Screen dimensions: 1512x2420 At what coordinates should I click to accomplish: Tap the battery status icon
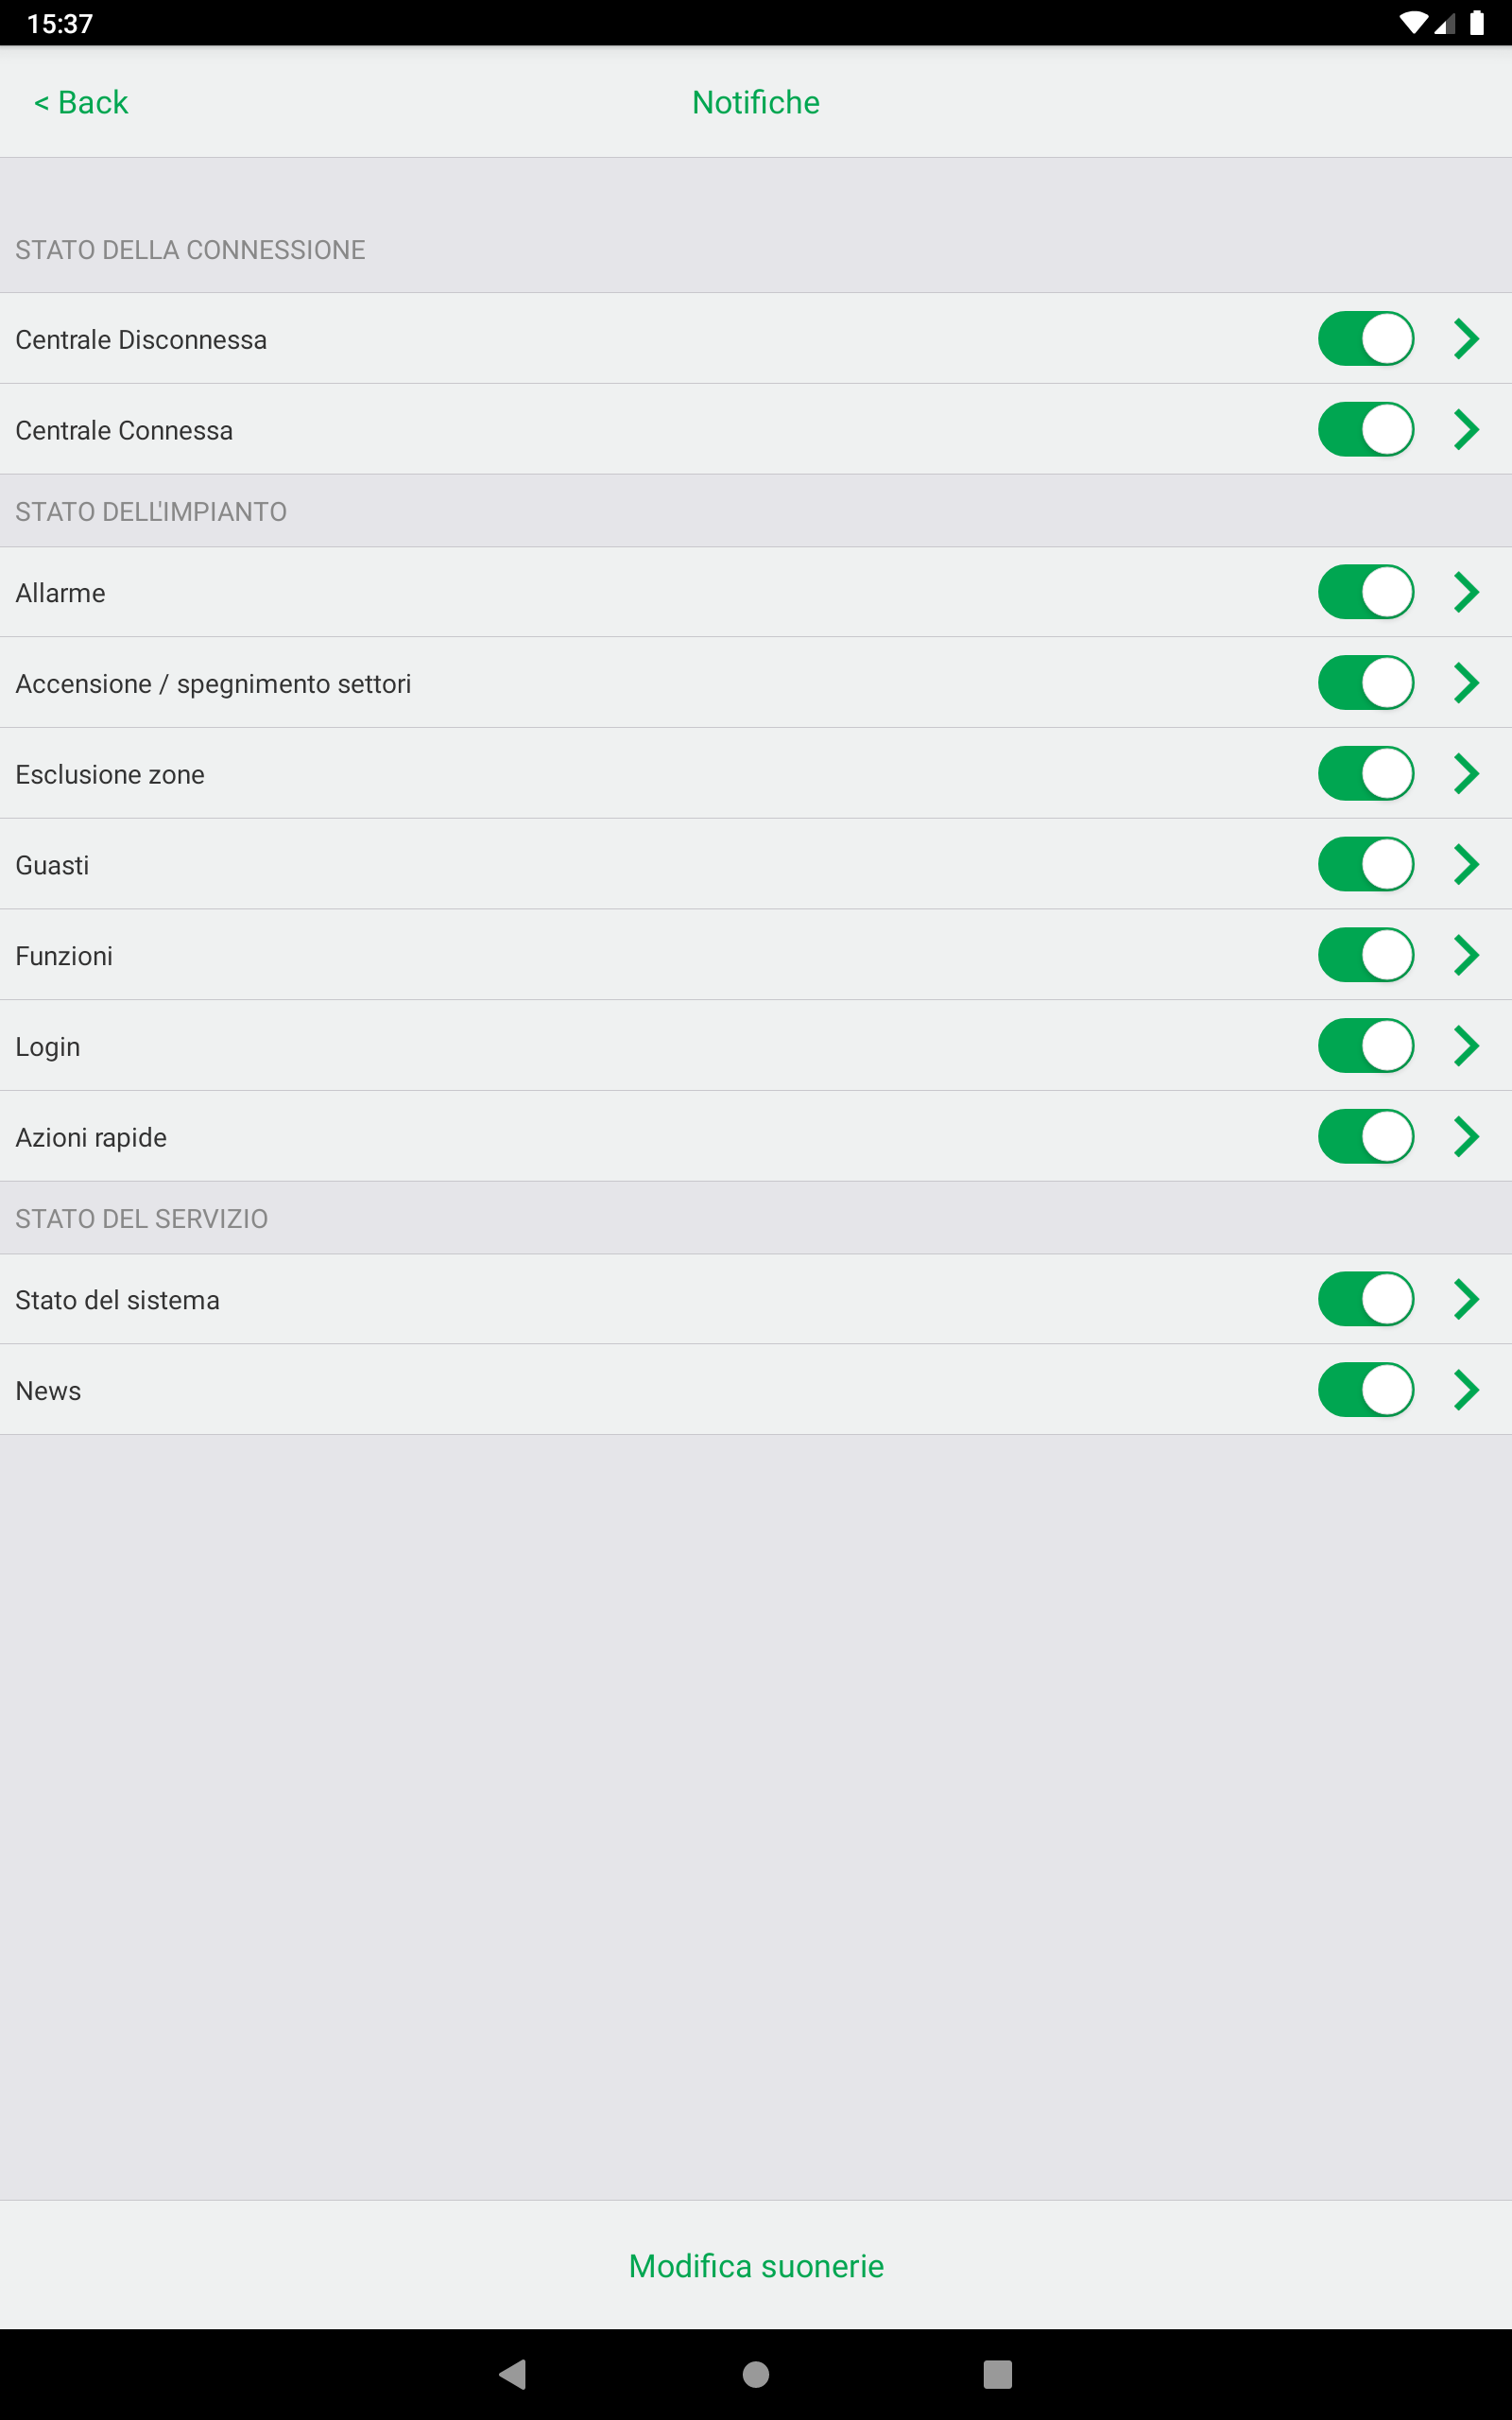click(1476, 23)
